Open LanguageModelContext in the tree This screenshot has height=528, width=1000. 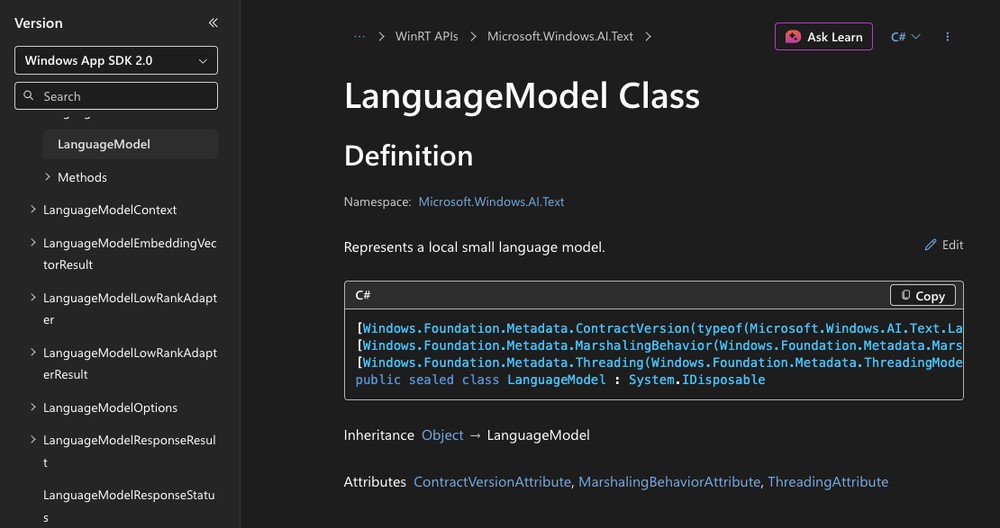pyautogui.click(x=110, y=210)
